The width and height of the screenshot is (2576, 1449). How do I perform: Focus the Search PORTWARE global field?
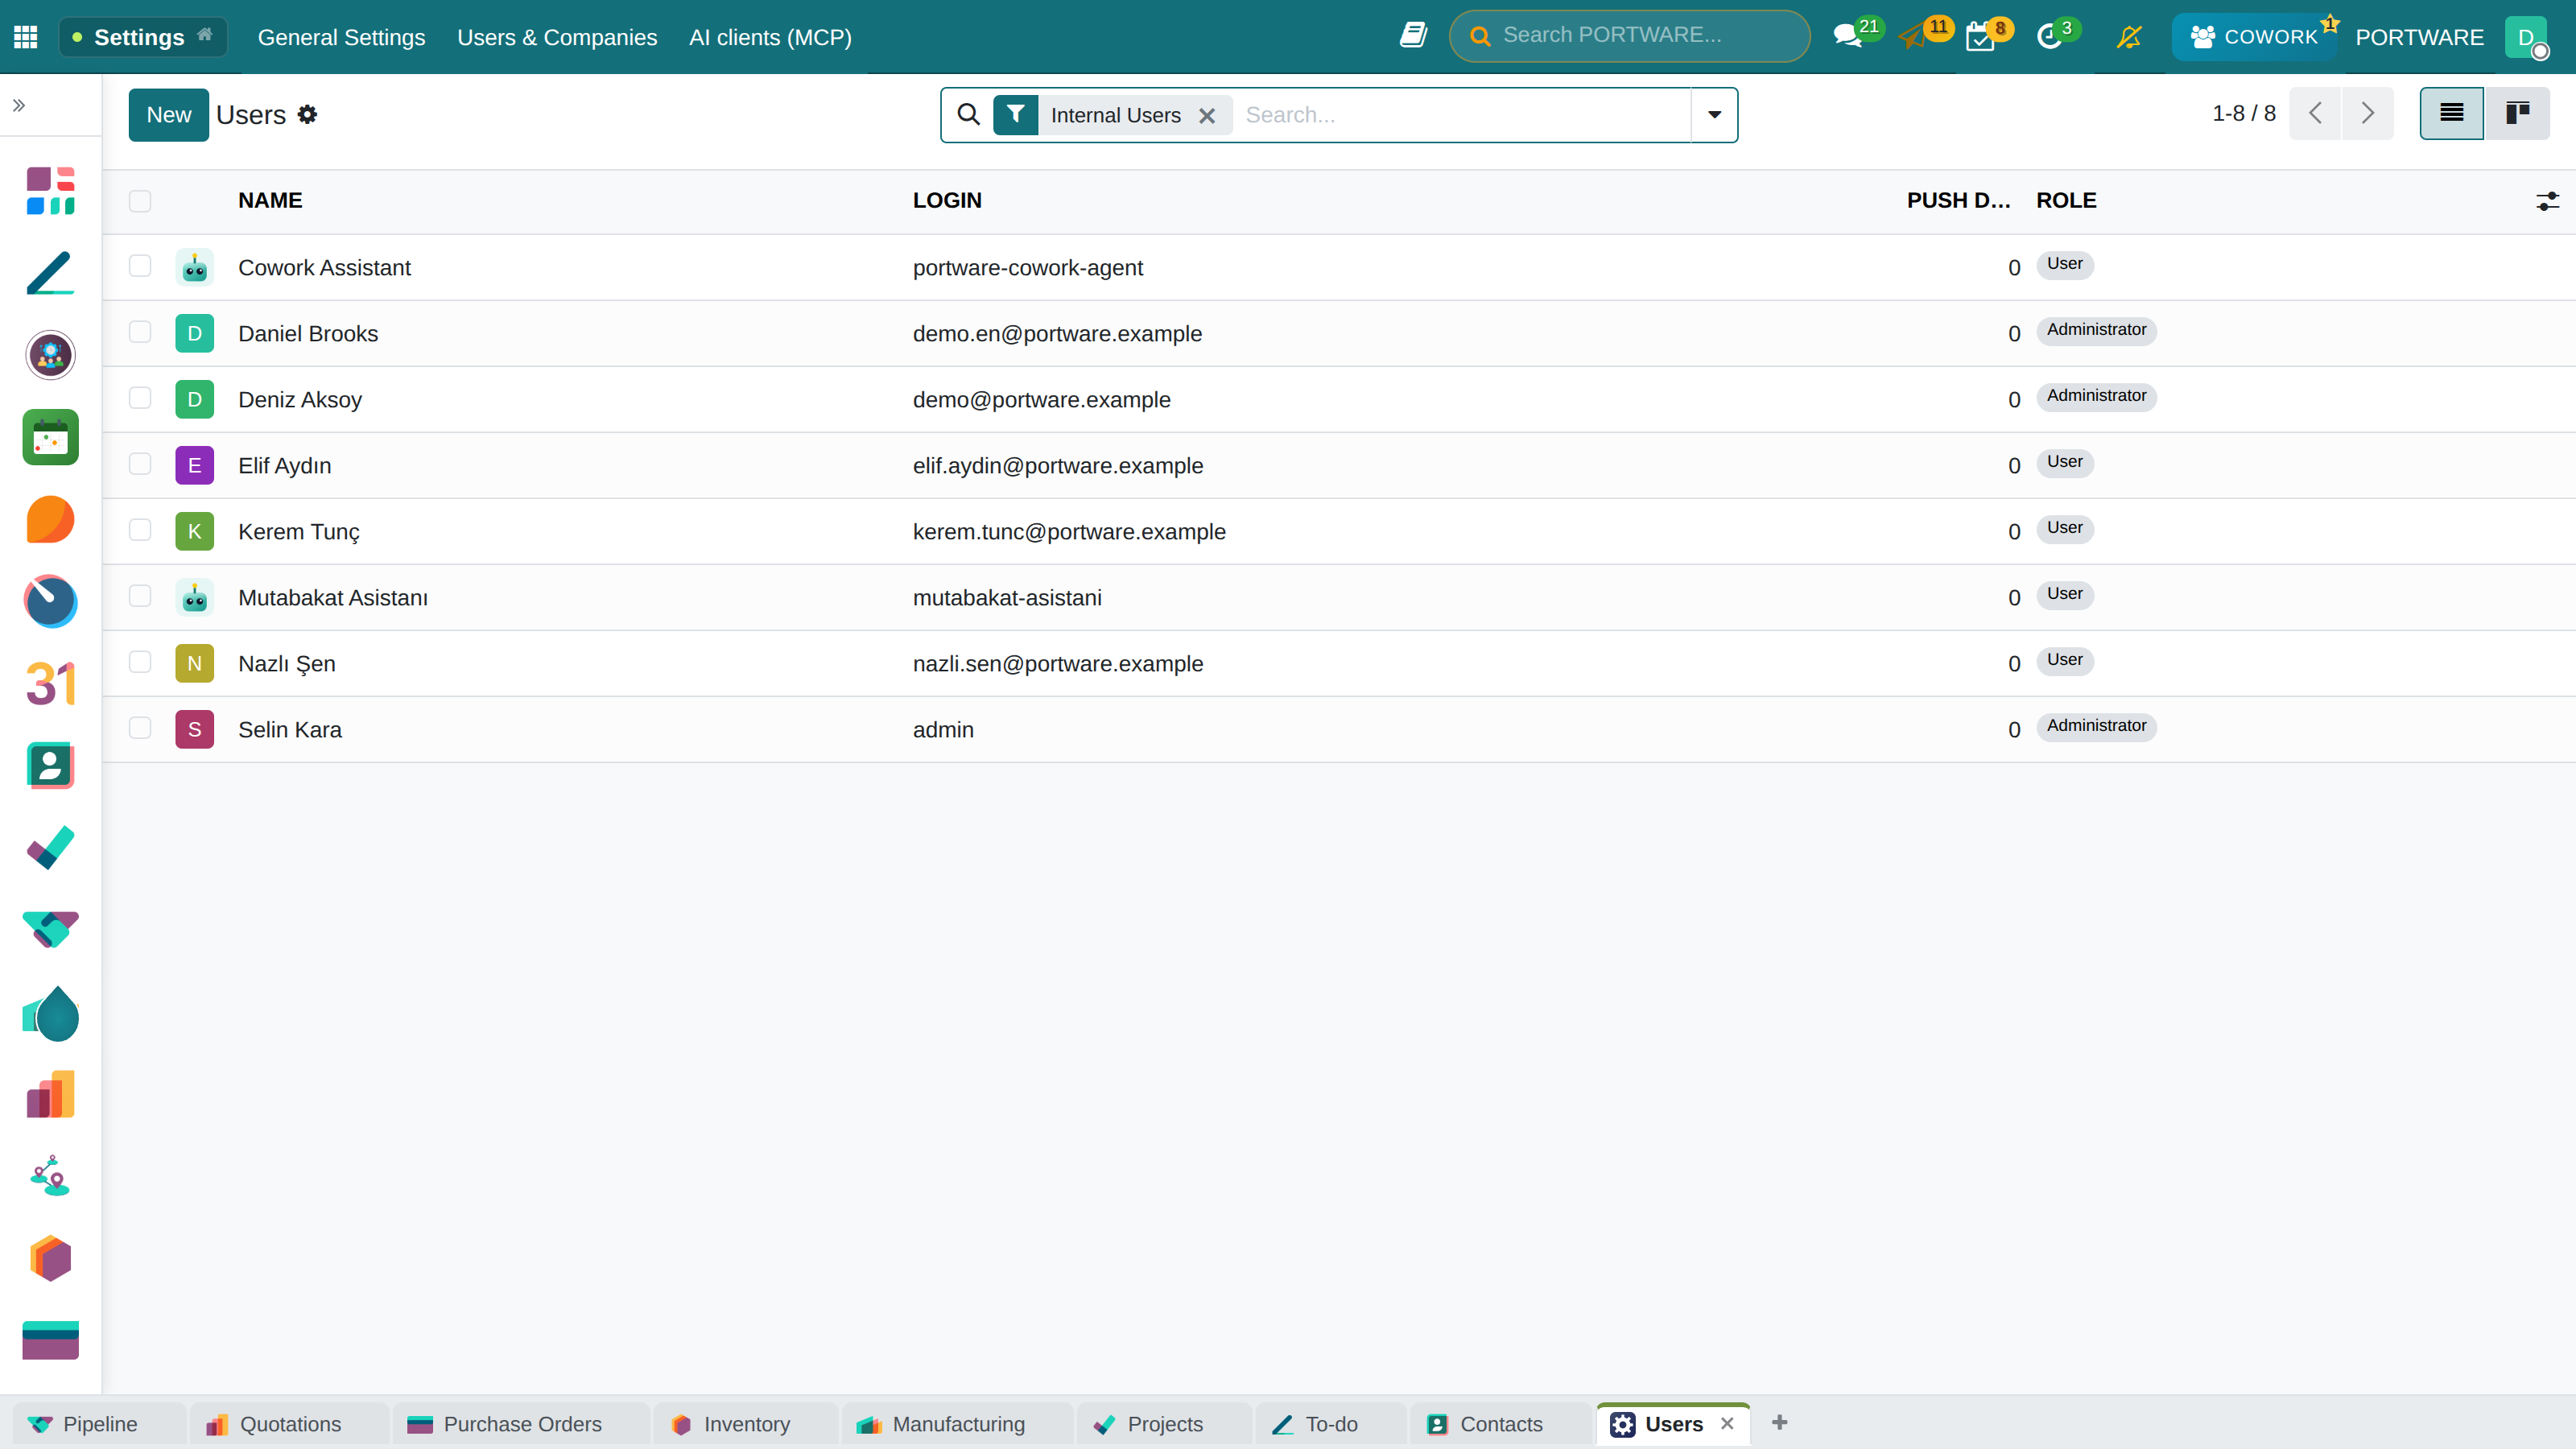tap(1629, 36)
